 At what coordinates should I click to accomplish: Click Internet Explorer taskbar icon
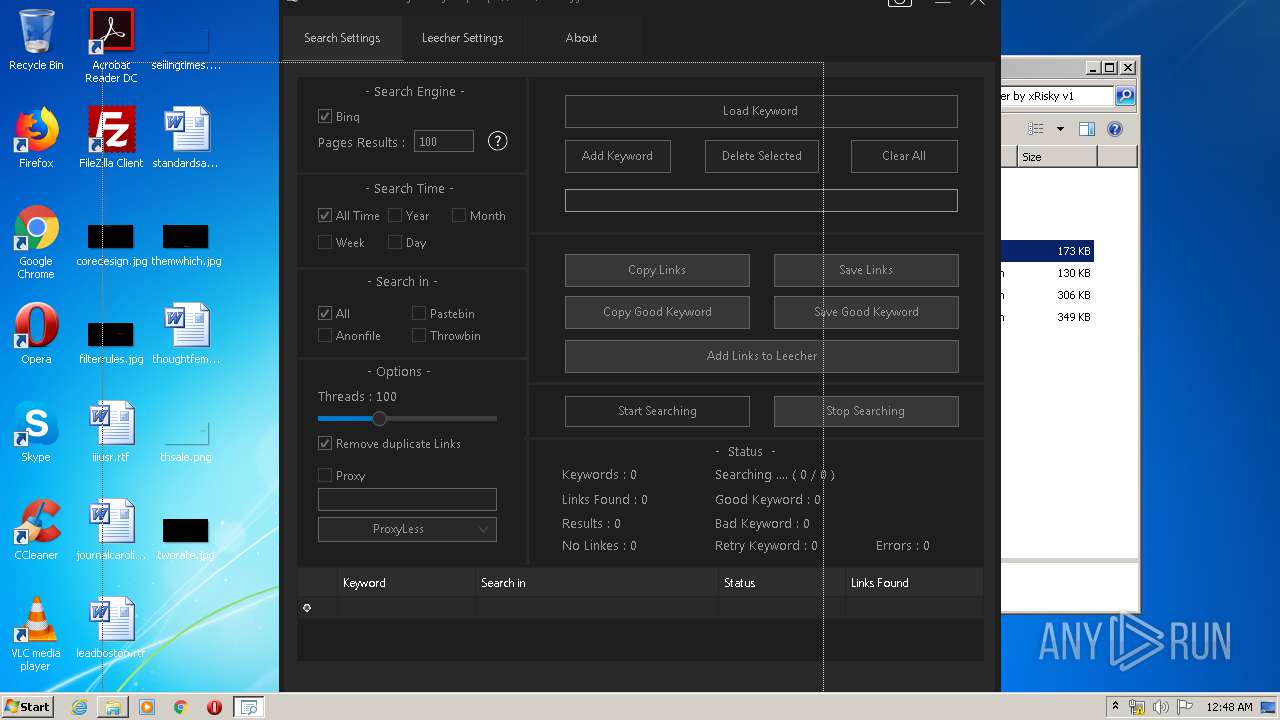[79, 707]
